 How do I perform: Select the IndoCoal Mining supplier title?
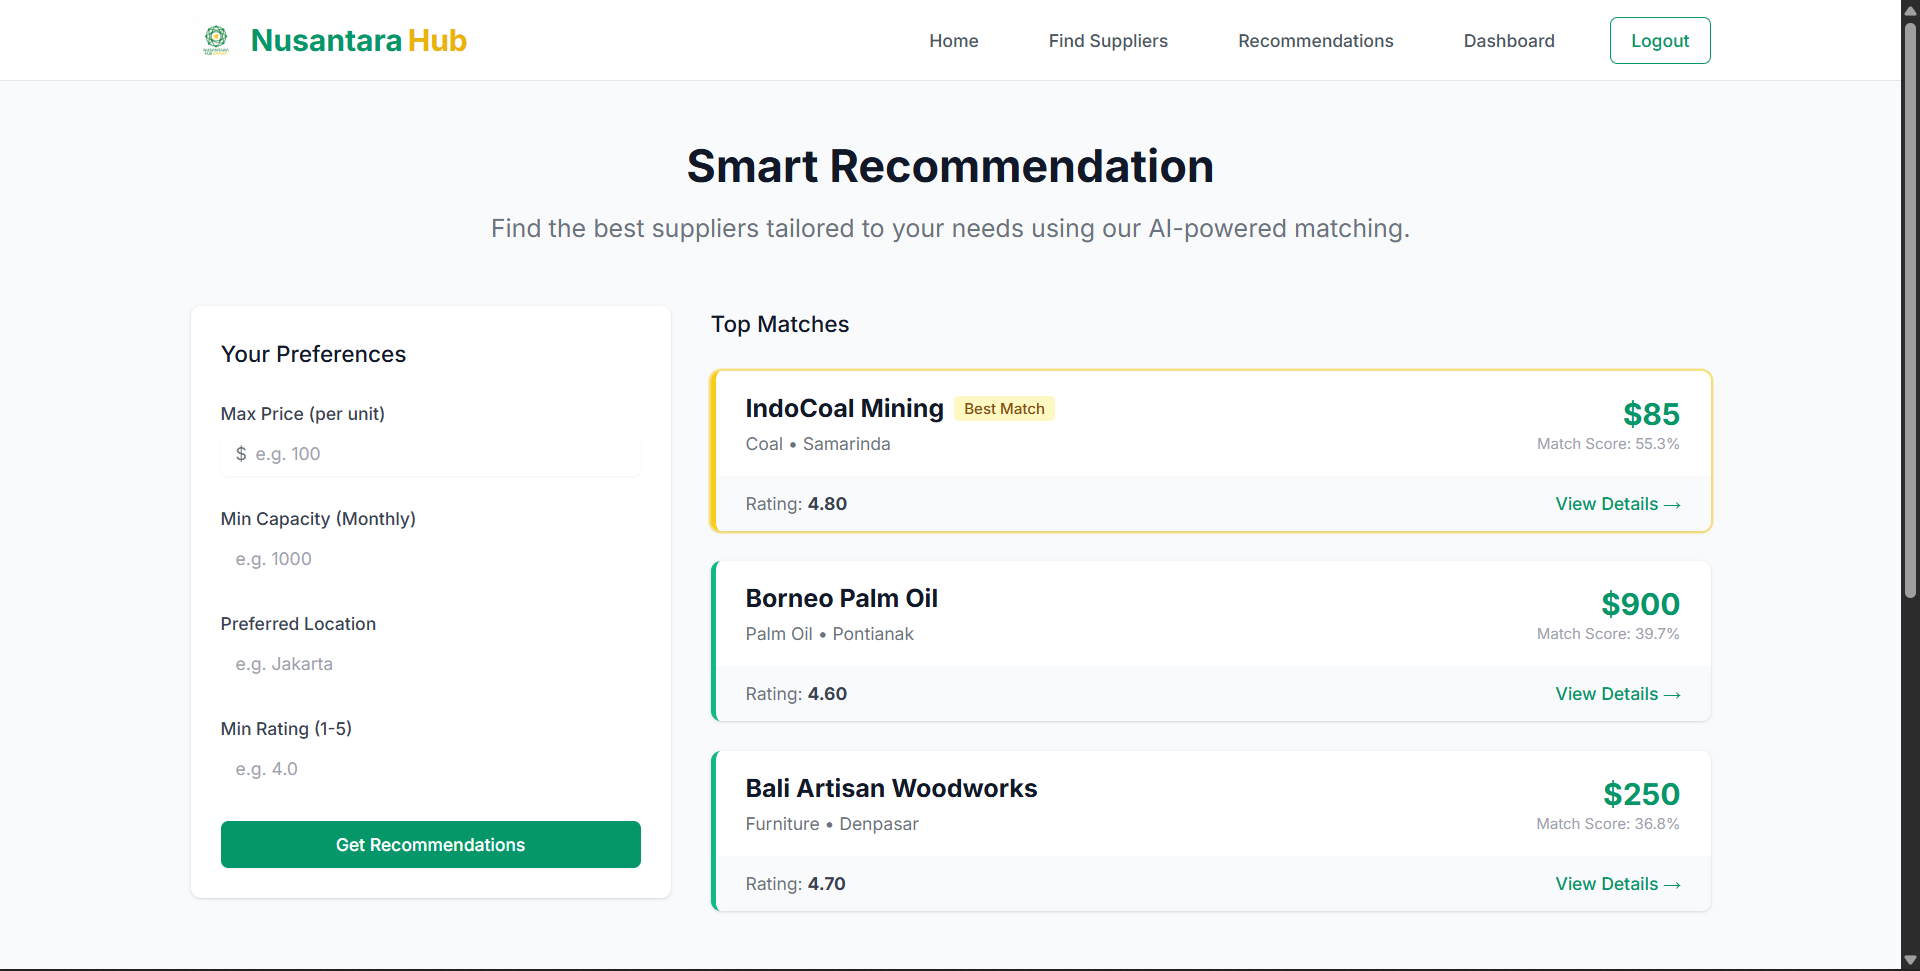click(x=843, y=409)
